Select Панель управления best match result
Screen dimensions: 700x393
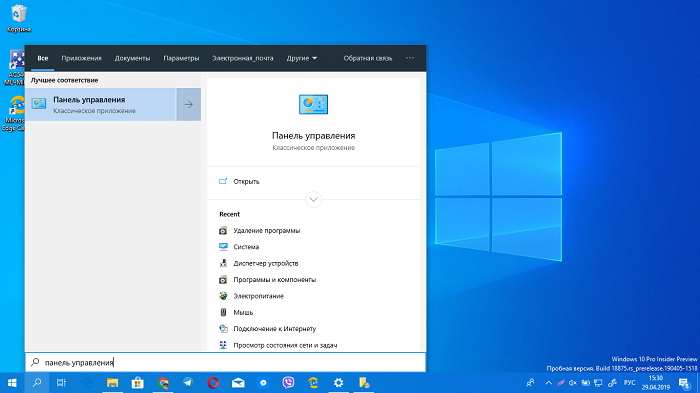point(100,105)
